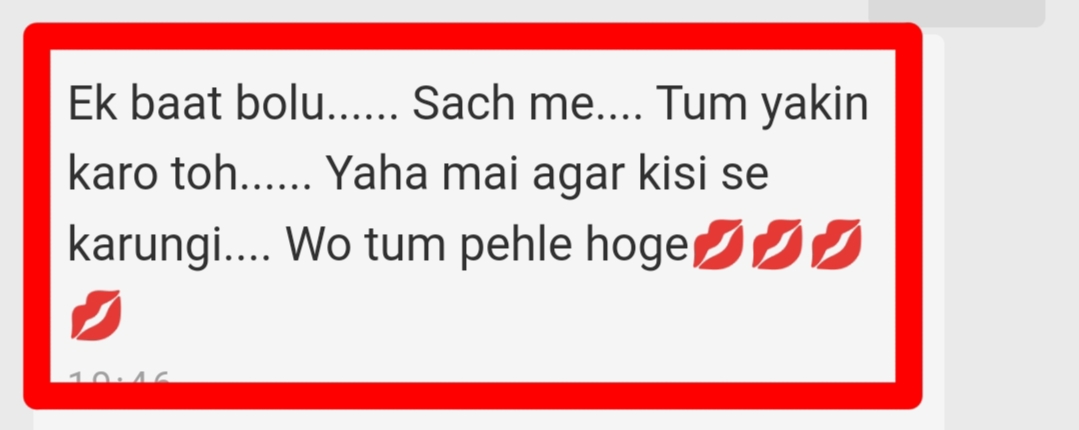
Task: Click the words "karo toh"
Action: click(151, 175)
